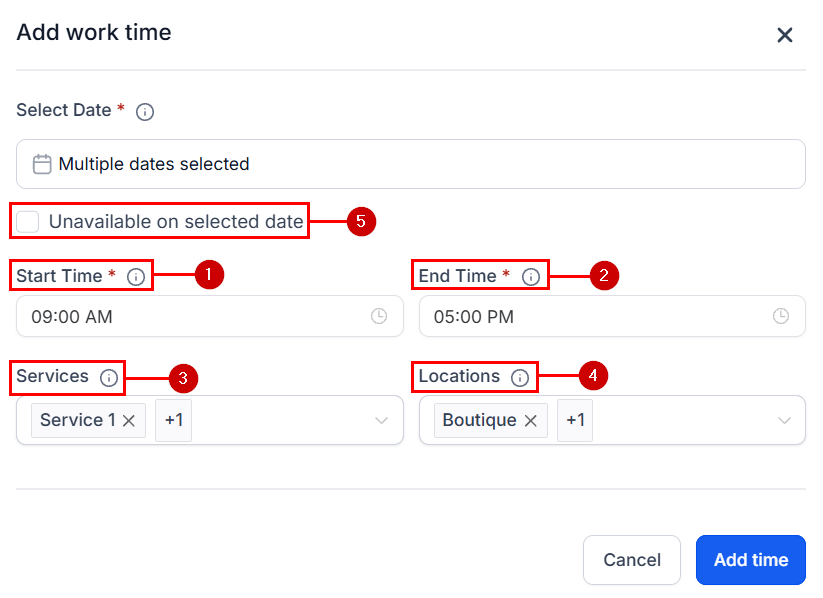Click inside the Start Time input

coord(200,315)
